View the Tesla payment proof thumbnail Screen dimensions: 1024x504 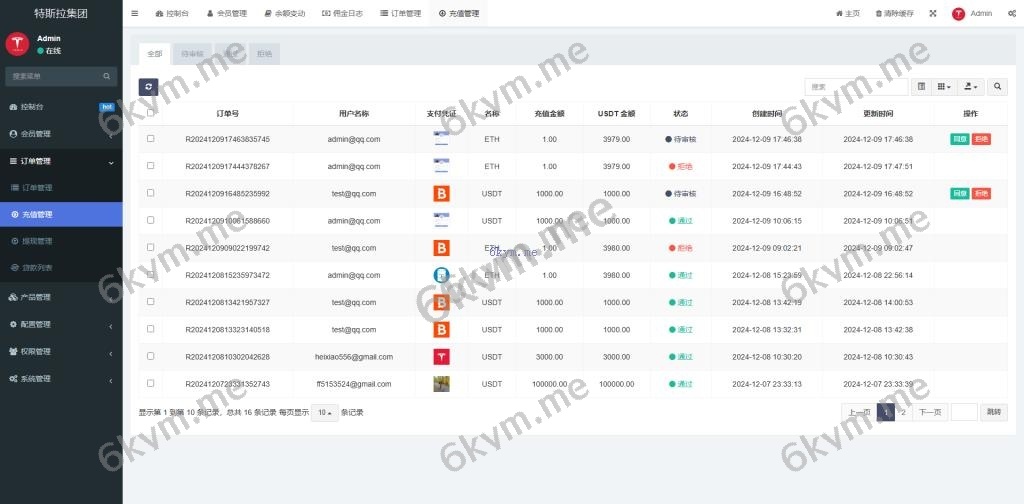click(441, 356)
